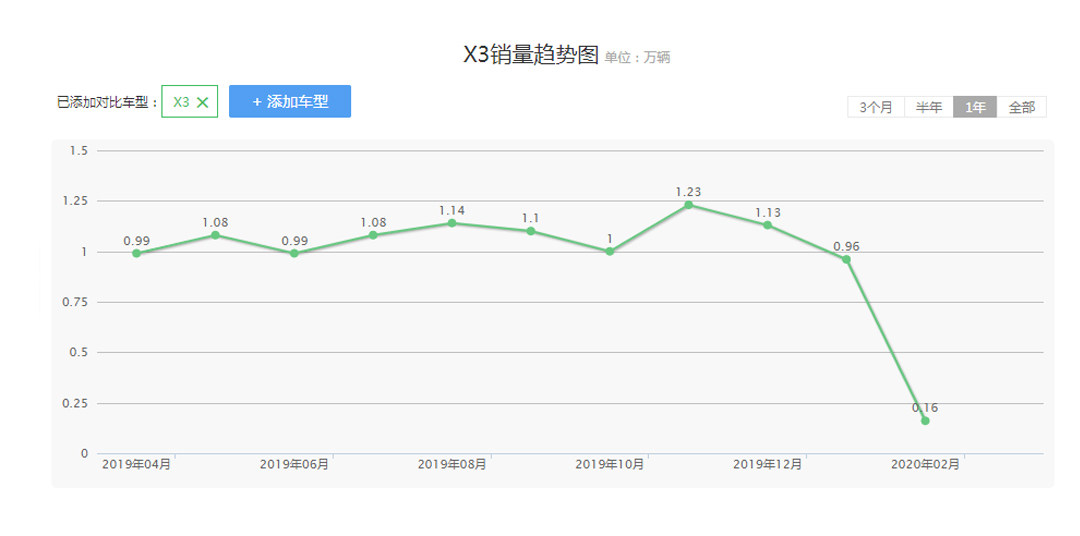Click the 添加车型 button
This screenshot has height=536, width=1080.
pyautogui.click(x=290, y=101)
